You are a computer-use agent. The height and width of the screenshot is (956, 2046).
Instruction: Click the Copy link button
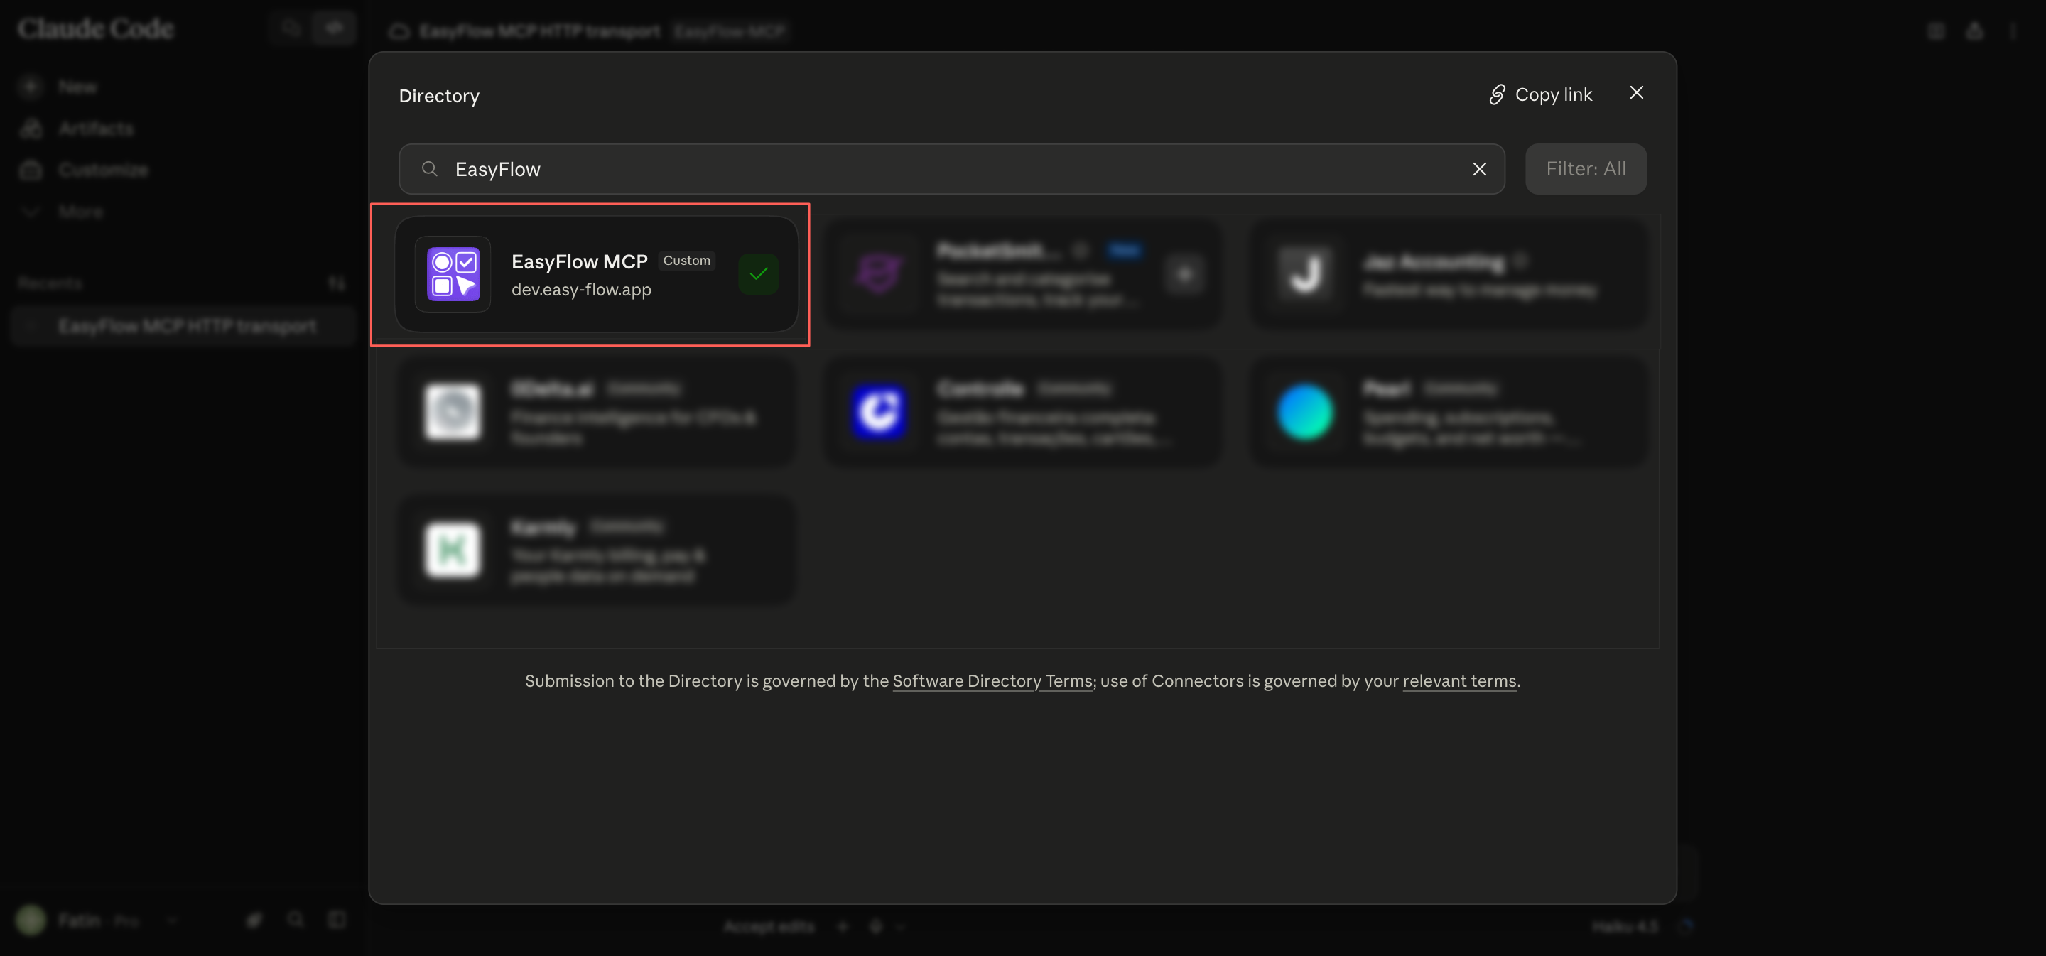coord(1540,94)
